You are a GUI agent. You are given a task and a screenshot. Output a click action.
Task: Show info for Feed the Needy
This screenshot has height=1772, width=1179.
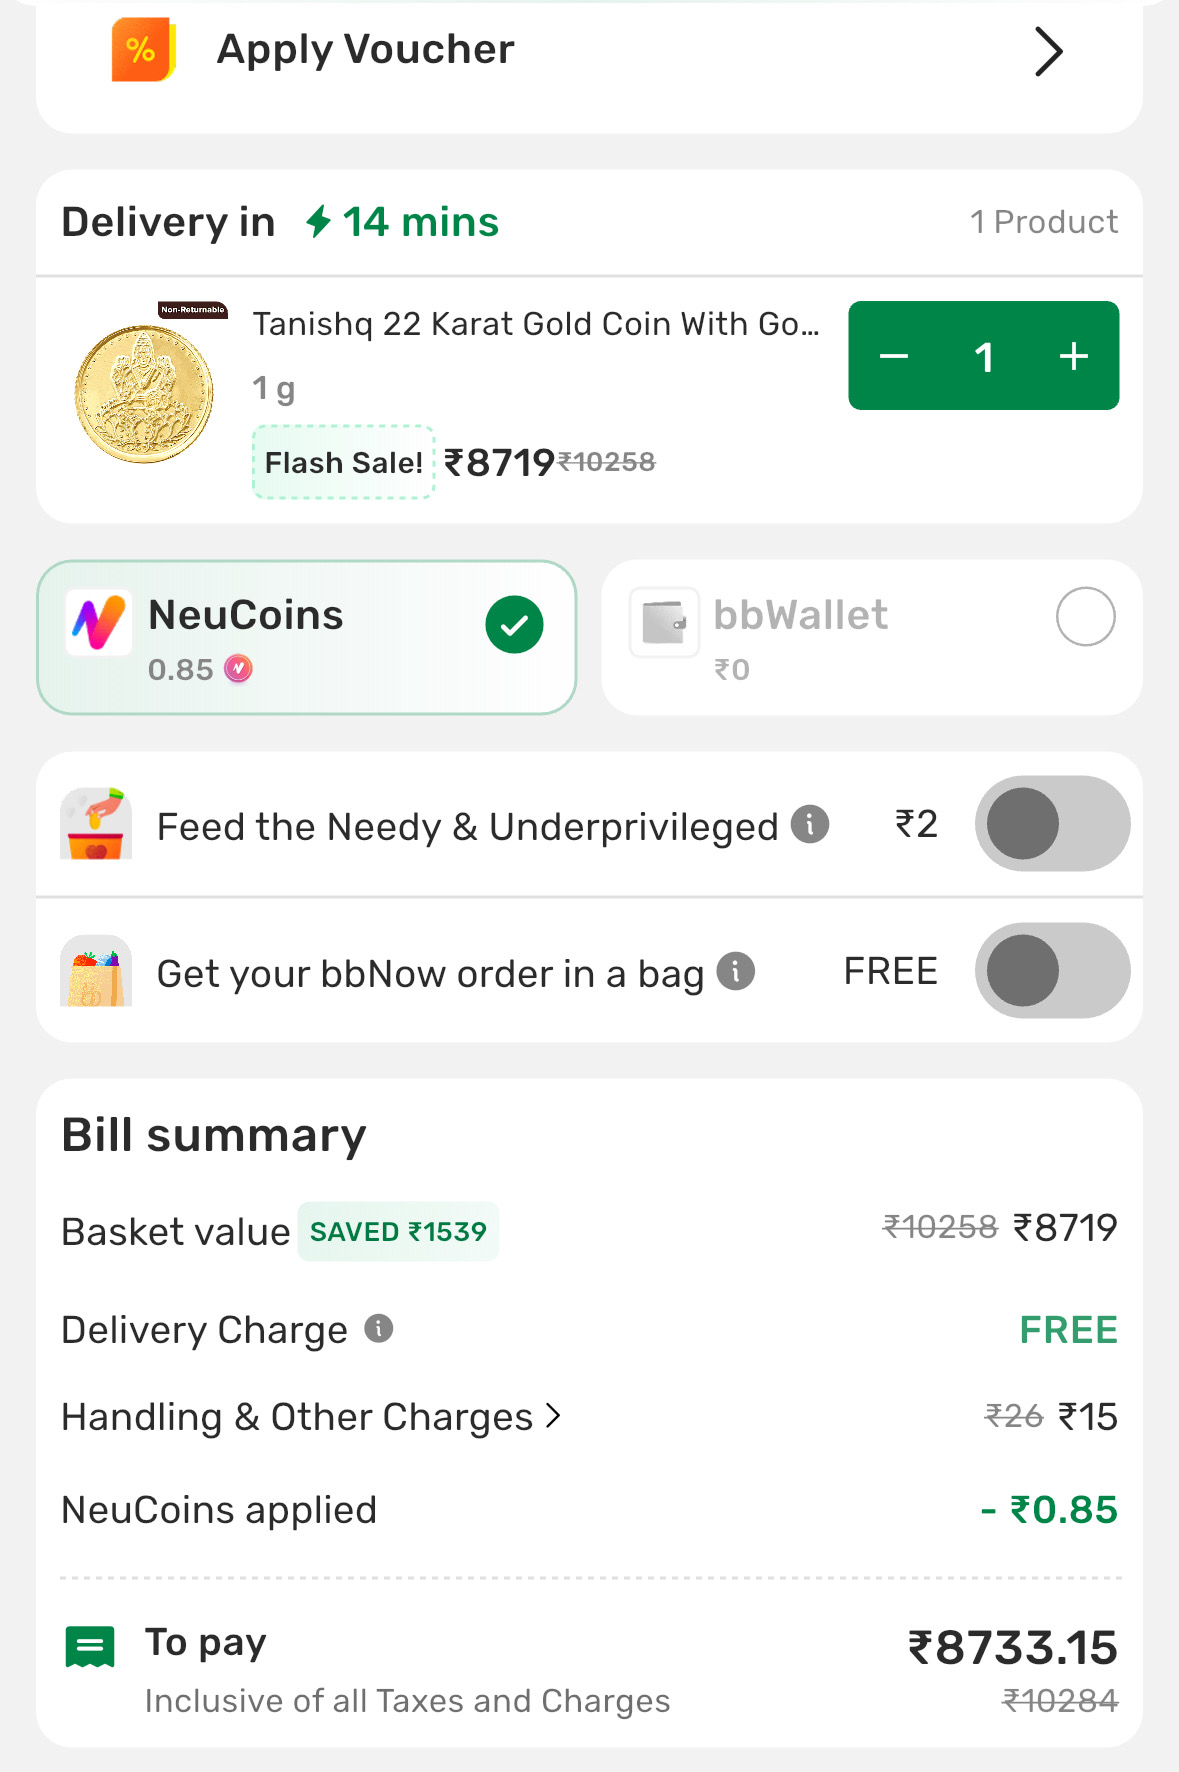coord(810,825)
